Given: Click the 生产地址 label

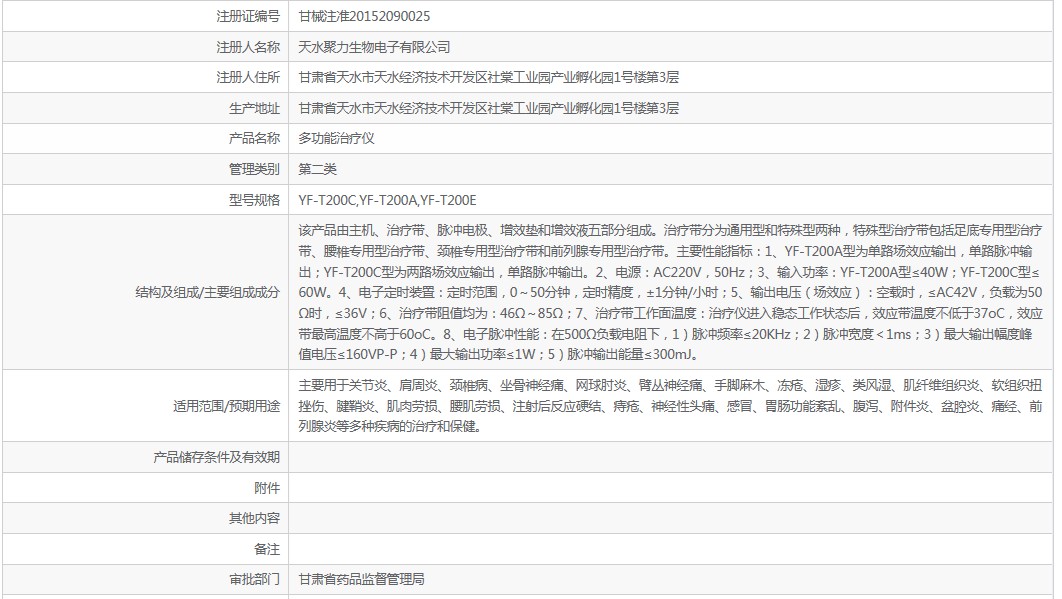Looking at the screenshot, I should point(255,108).
